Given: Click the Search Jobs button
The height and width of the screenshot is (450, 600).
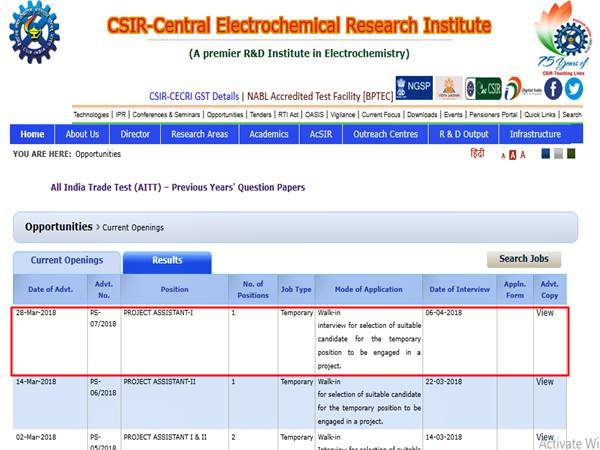Looking at the screenshot, I should [x=524, y=259].
